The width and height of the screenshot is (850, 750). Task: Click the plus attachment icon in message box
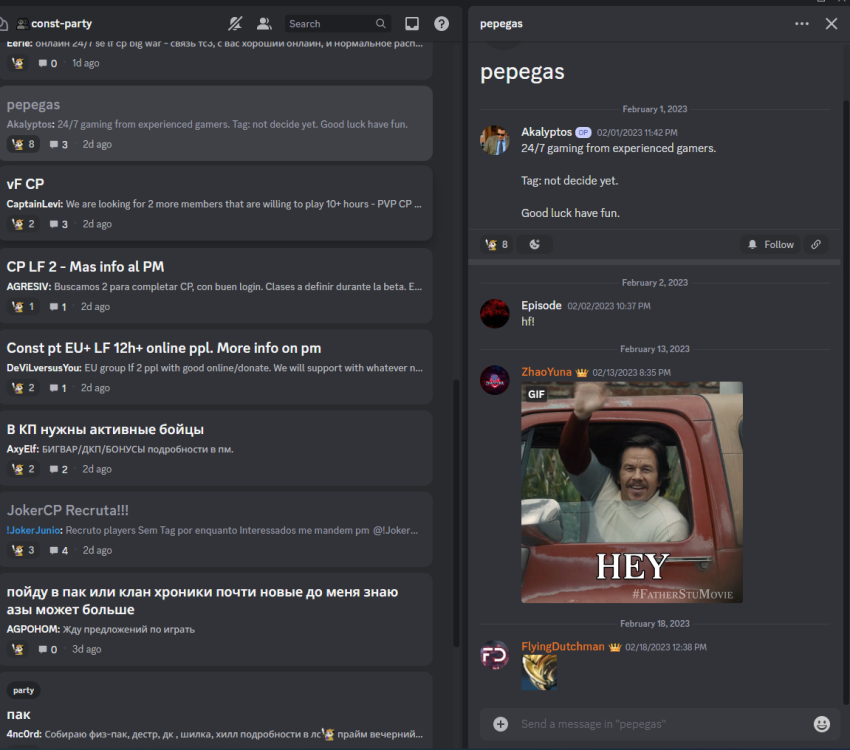pos(500,724)
